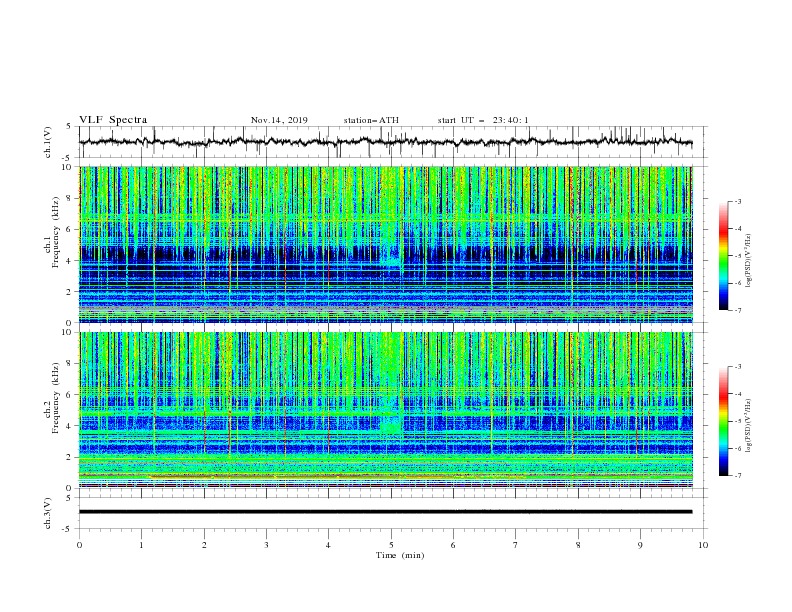Click the ch.1 color bar legend

coord(723,256)
